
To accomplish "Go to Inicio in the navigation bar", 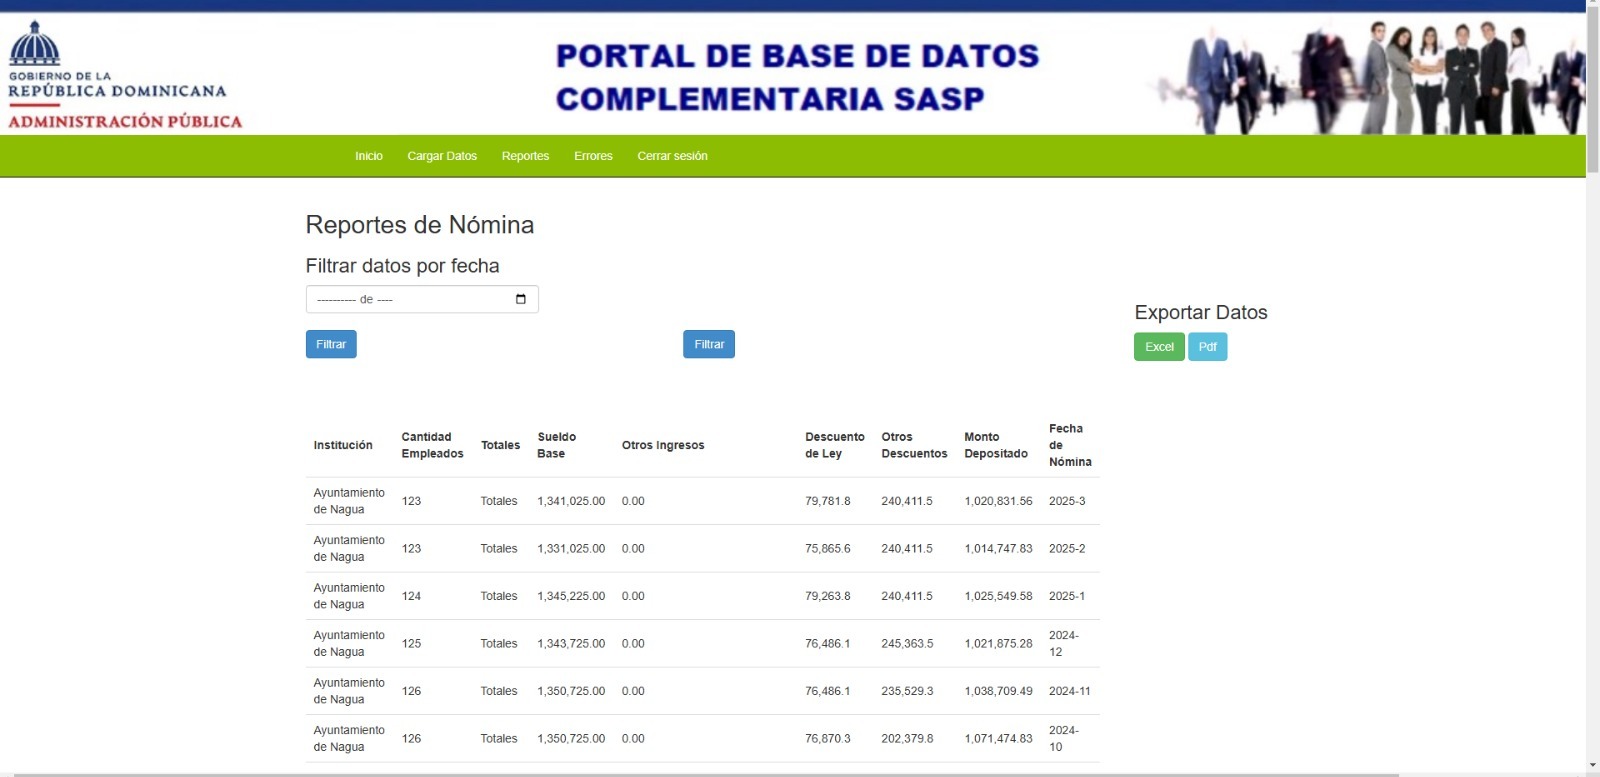I will (368, 156).
